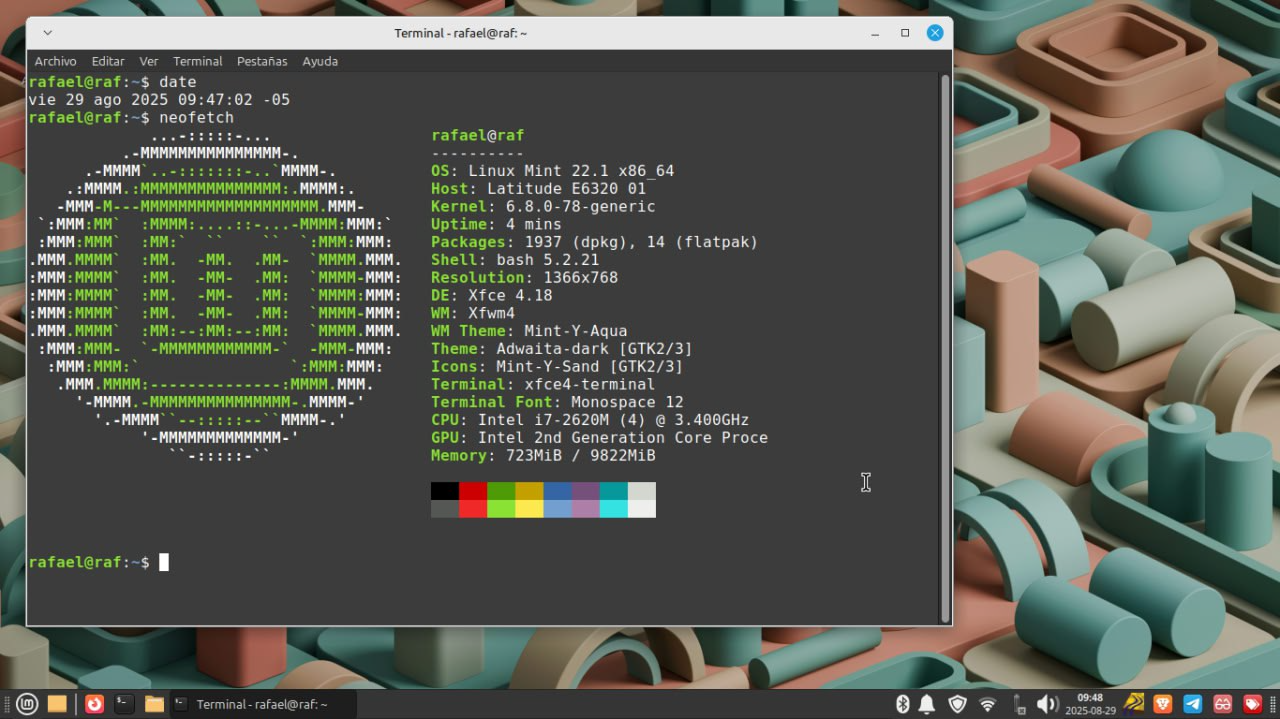The height and width of the screenshot is (719, 1280).
Task: Click the terminal prompt cursor block
Action: (x=164, y=562)
